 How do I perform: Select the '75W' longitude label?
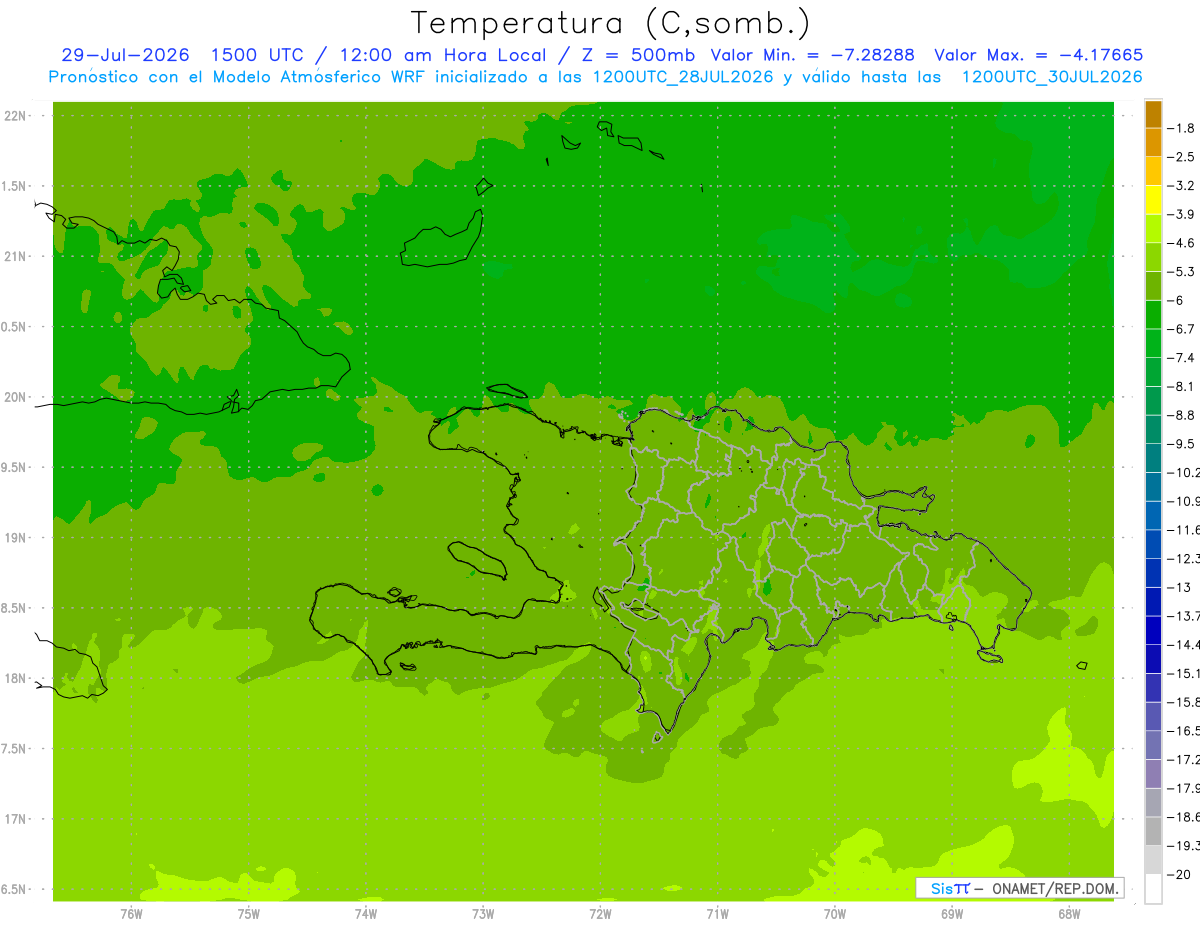pos(248,913)
